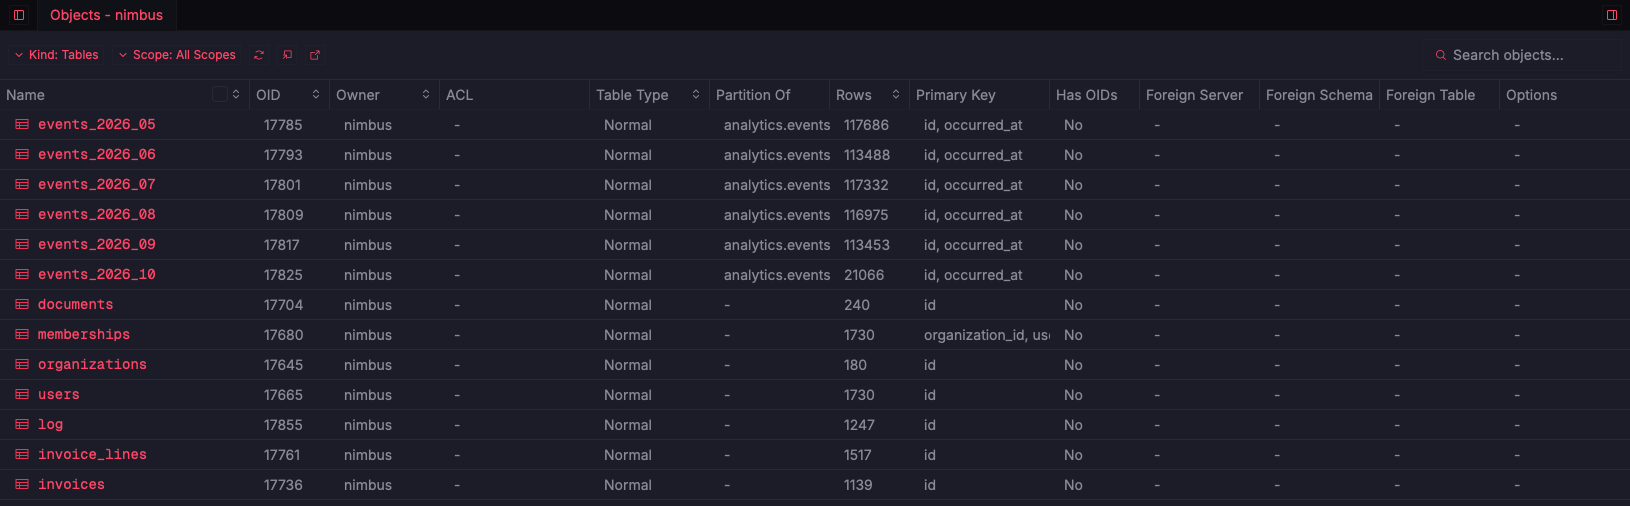1630x506 pixels.
Task: Select the users table name
Action: pyautogui.click(x=59, y=394)
